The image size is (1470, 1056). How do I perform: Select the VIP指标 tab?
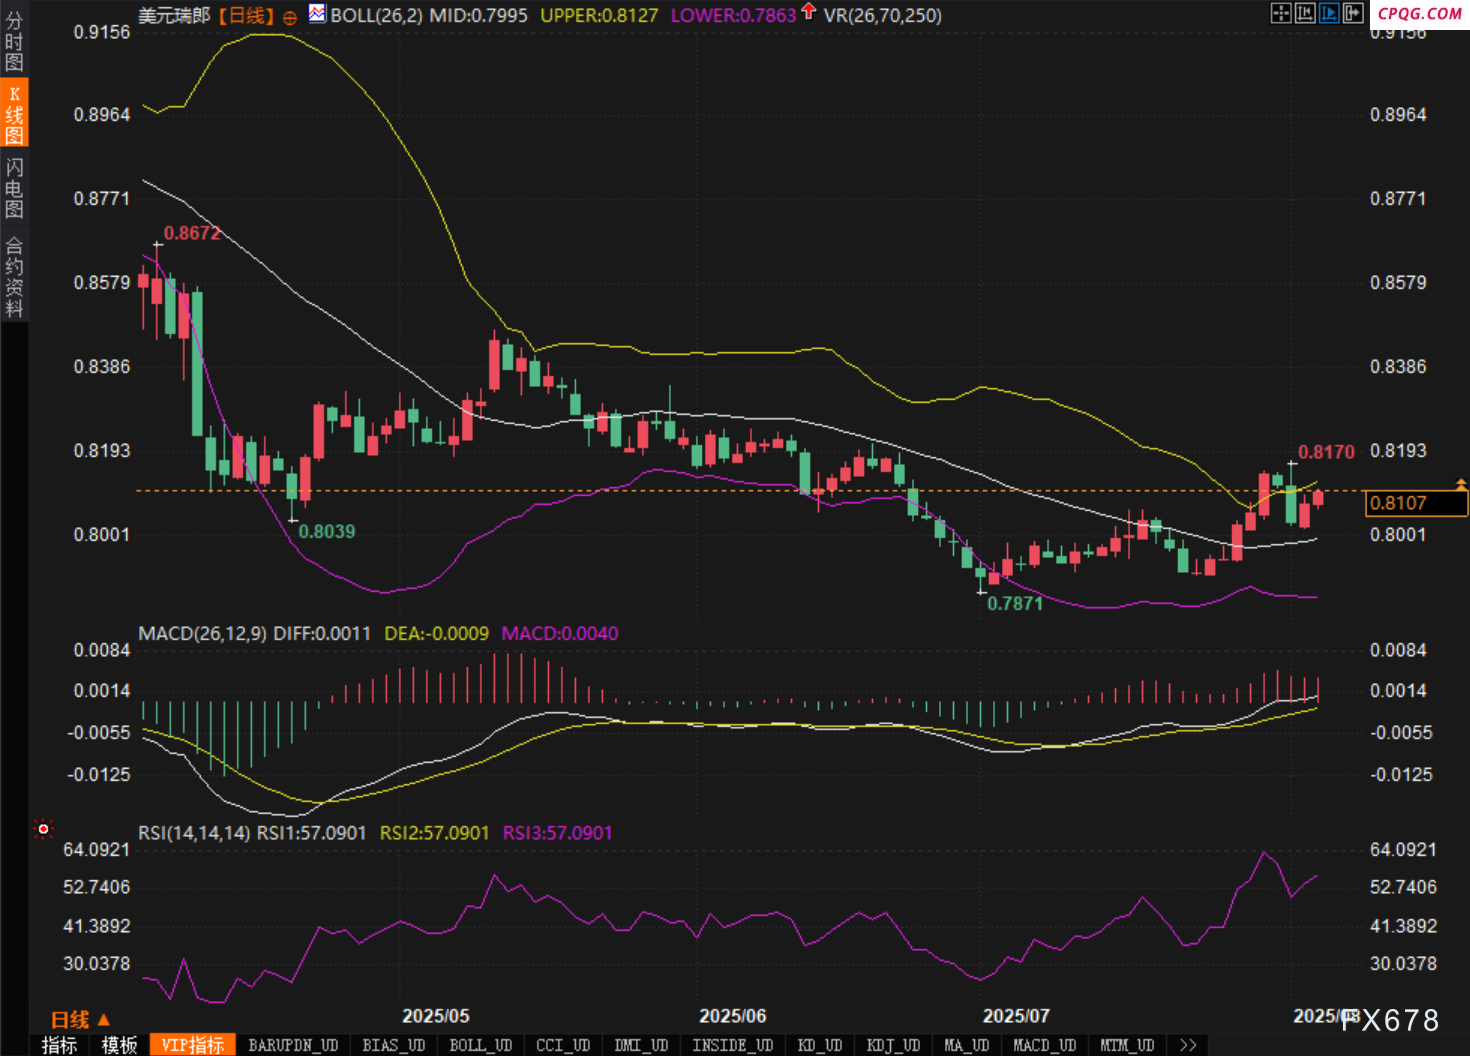tap(193, 1045)
